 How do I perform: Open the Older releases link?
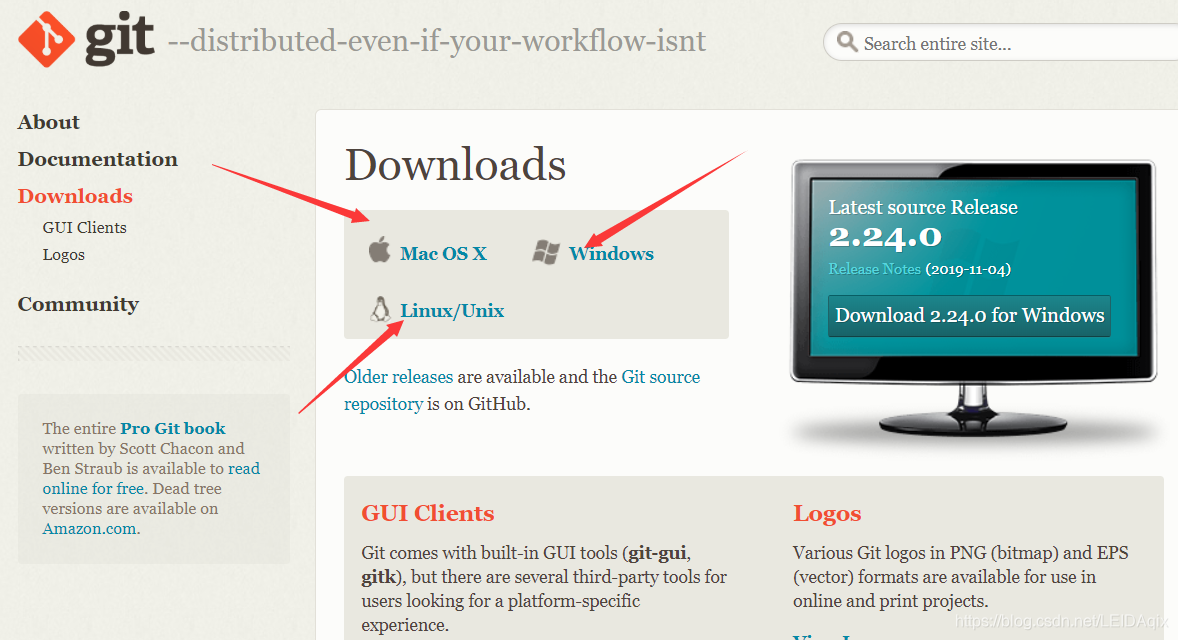(x=398, y=376)
